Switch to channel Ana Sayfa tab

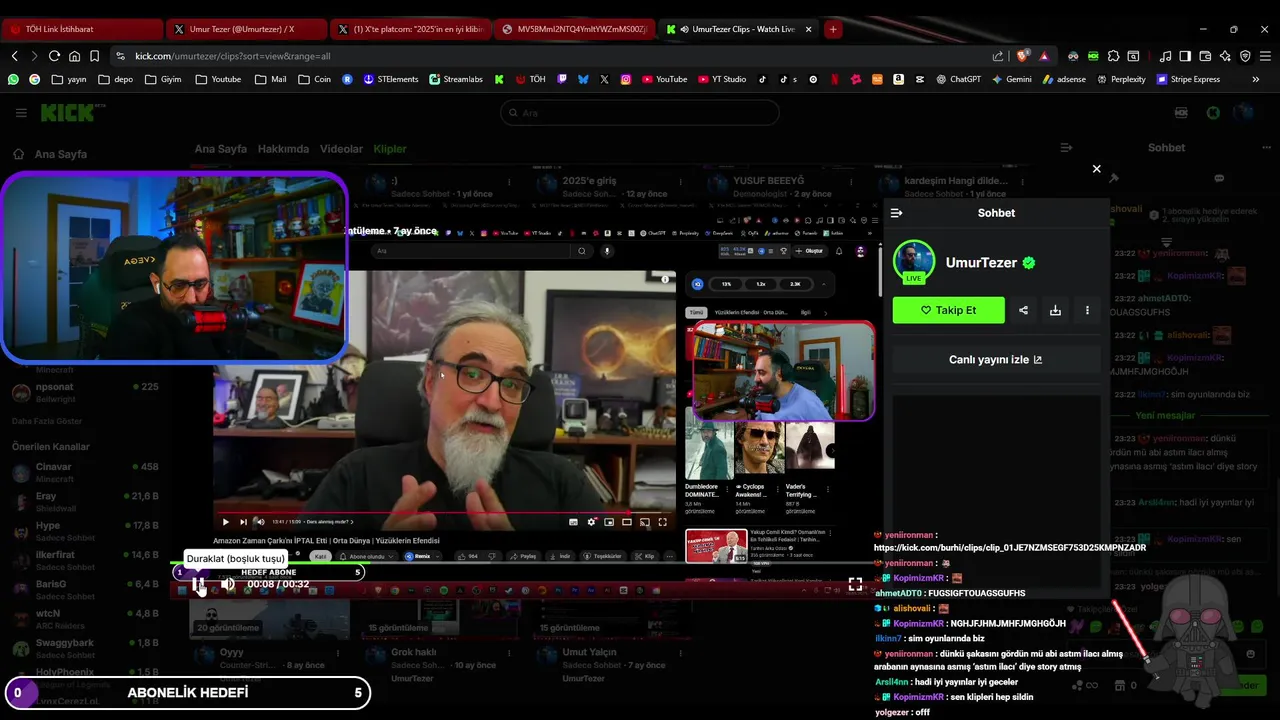[x=220, y=149]
